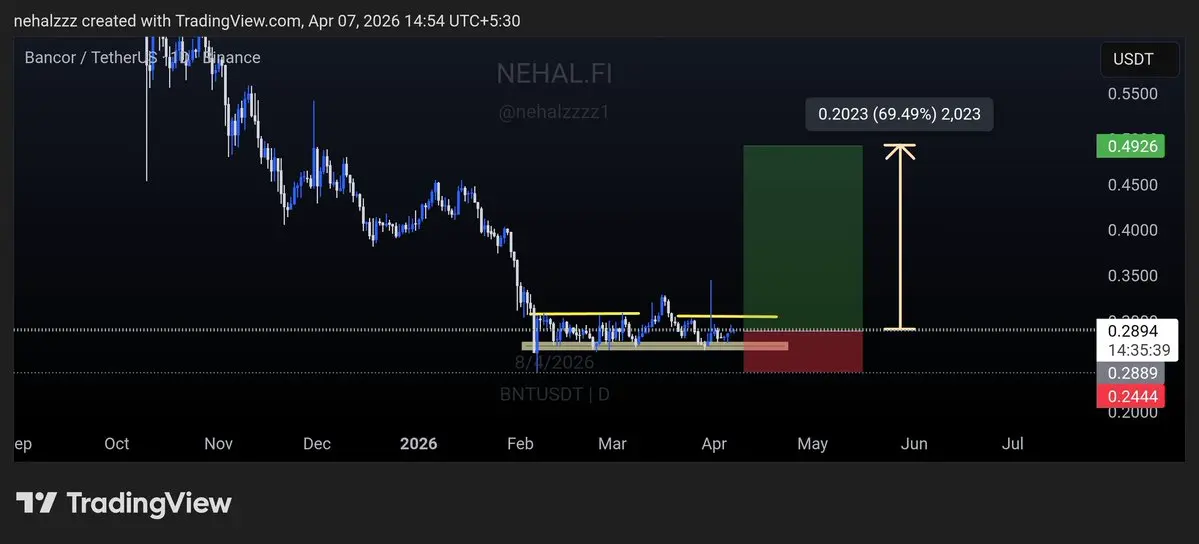Click the TradingView logo at bottom
1199x544 pixels.
[x=124, y=503]
